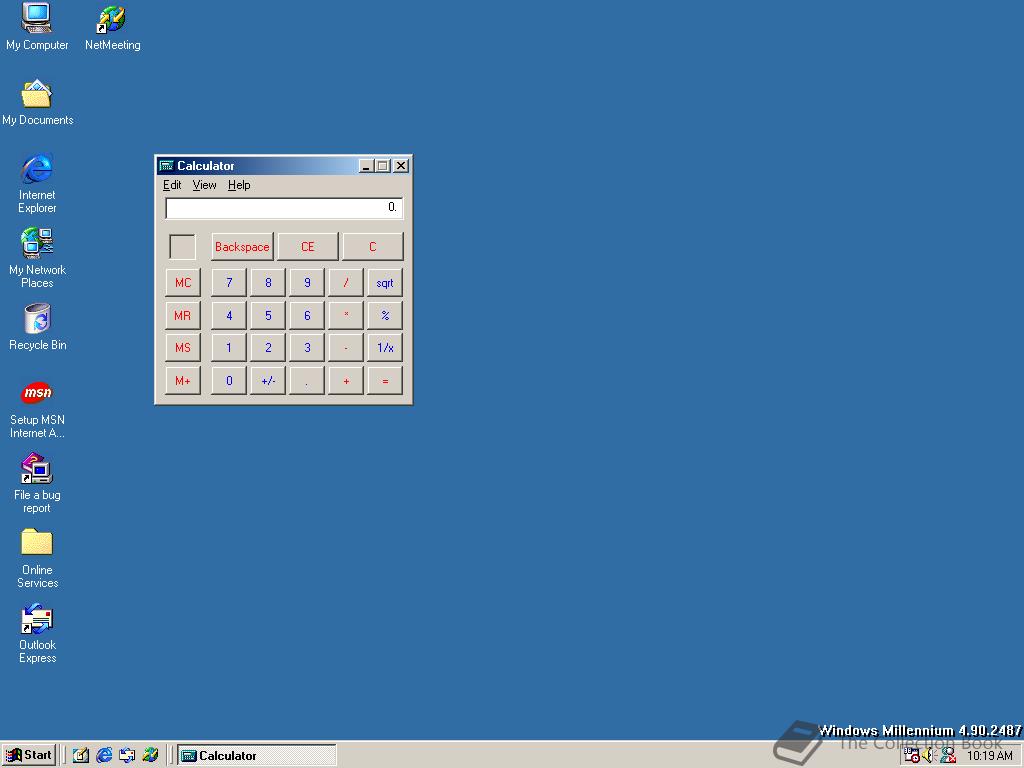Click the equals (=) key
Viewport: 1024px width, 768px height.
(x=385, y=381)
